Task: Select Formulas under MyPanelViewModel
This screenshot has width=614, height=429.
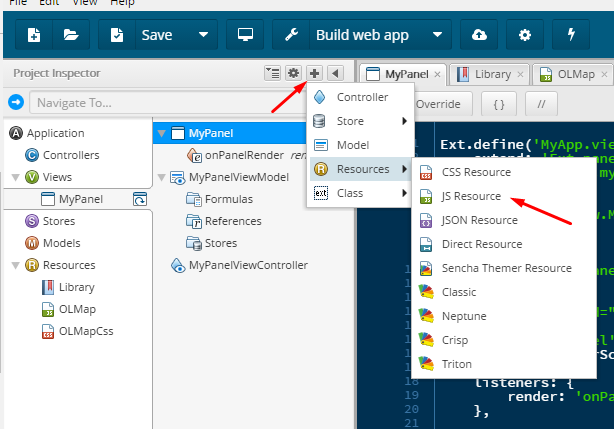Action: click(x=229, y=199)
